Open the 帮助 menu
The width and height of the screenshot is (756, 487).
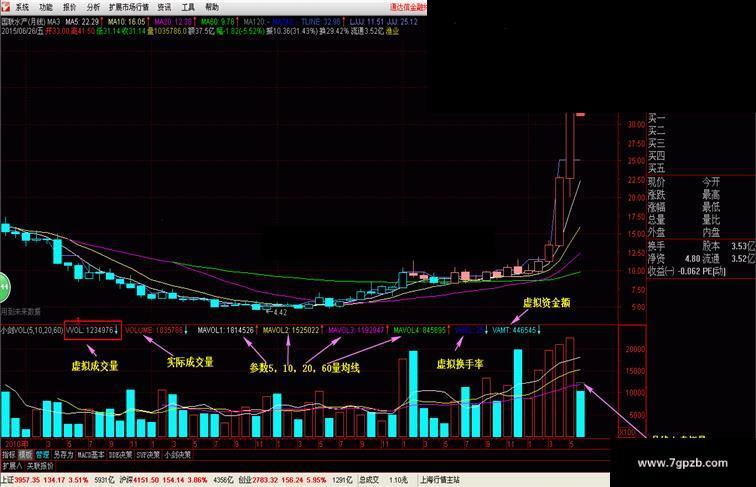pos(212,7)
